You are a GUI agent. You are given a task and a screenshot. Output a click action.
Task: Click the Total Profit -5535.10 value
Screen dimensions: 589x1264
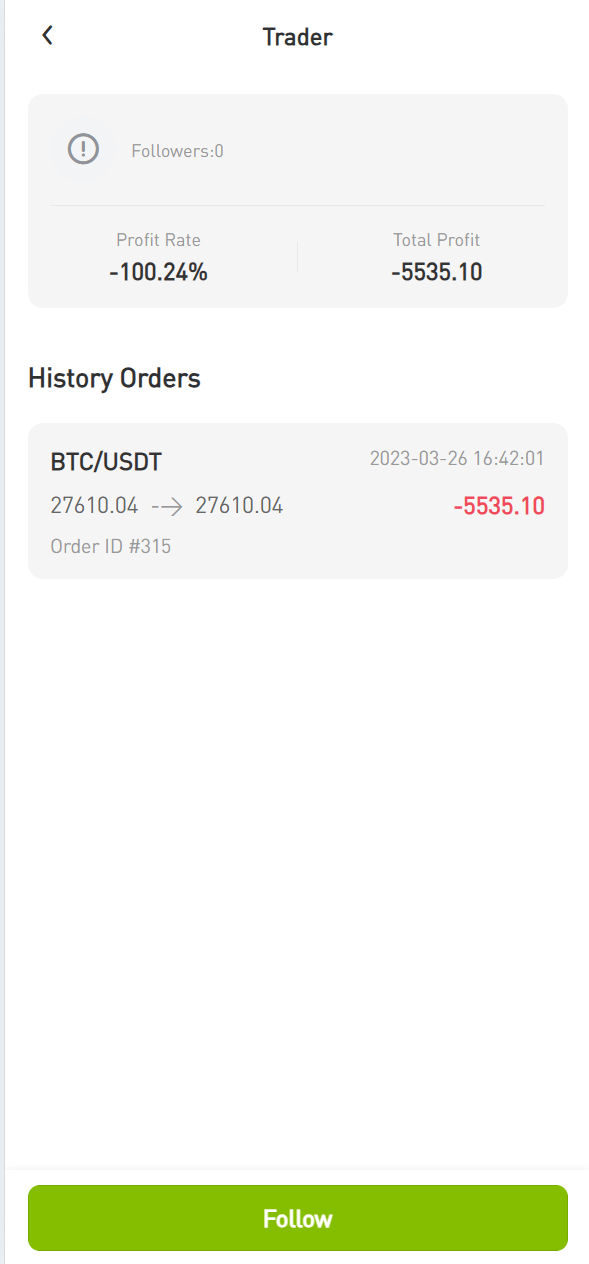pos(437,271)
